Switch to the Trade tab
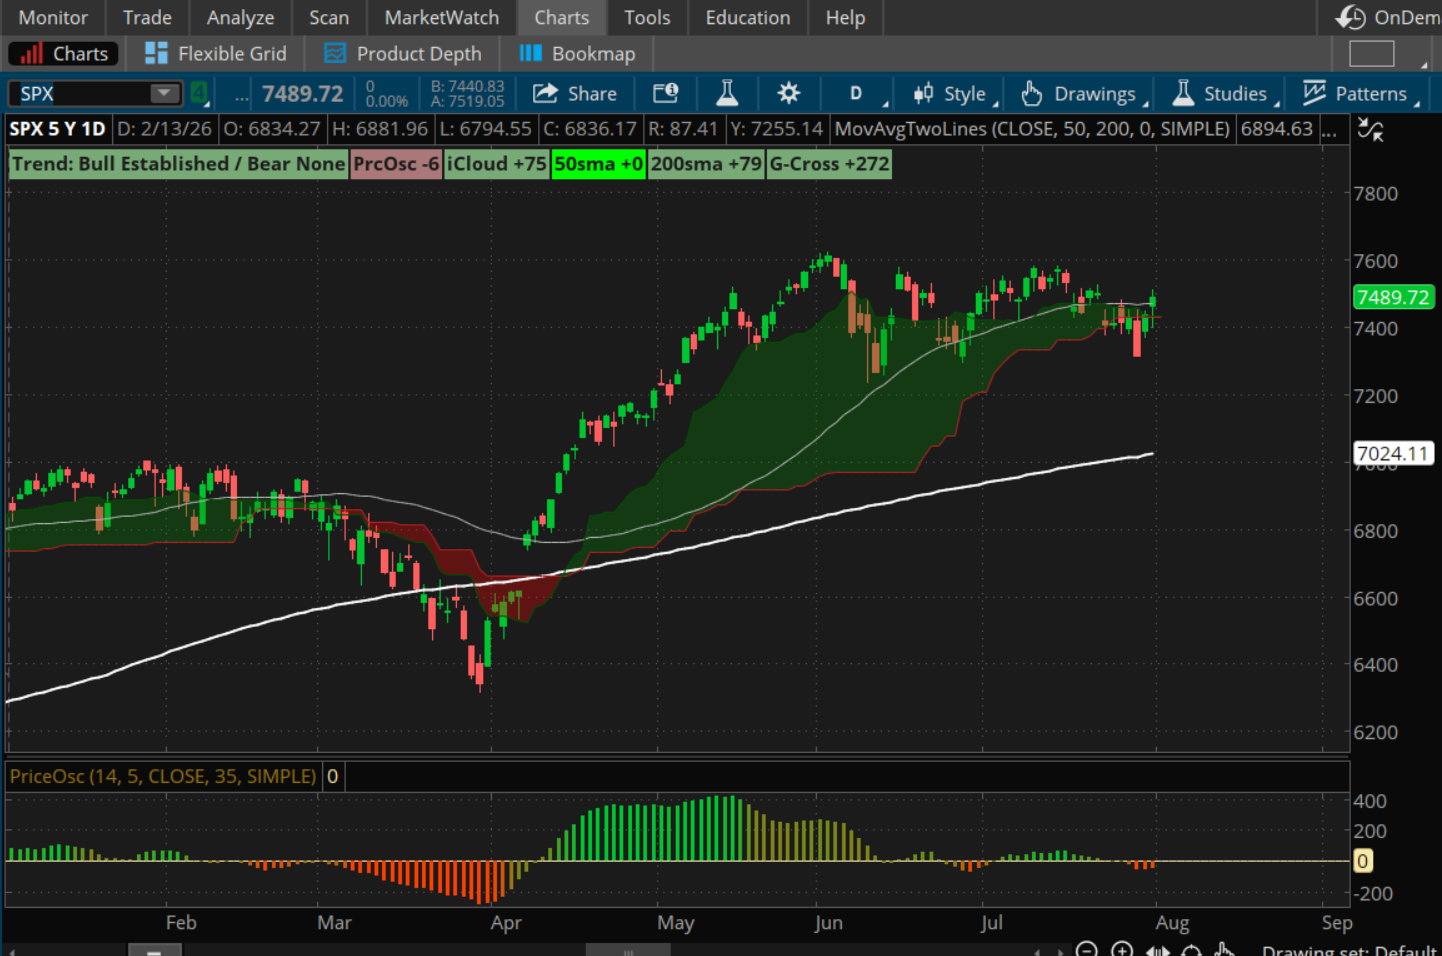The width and height of the screenshot is (1442, 956). (x=147, y=17)
